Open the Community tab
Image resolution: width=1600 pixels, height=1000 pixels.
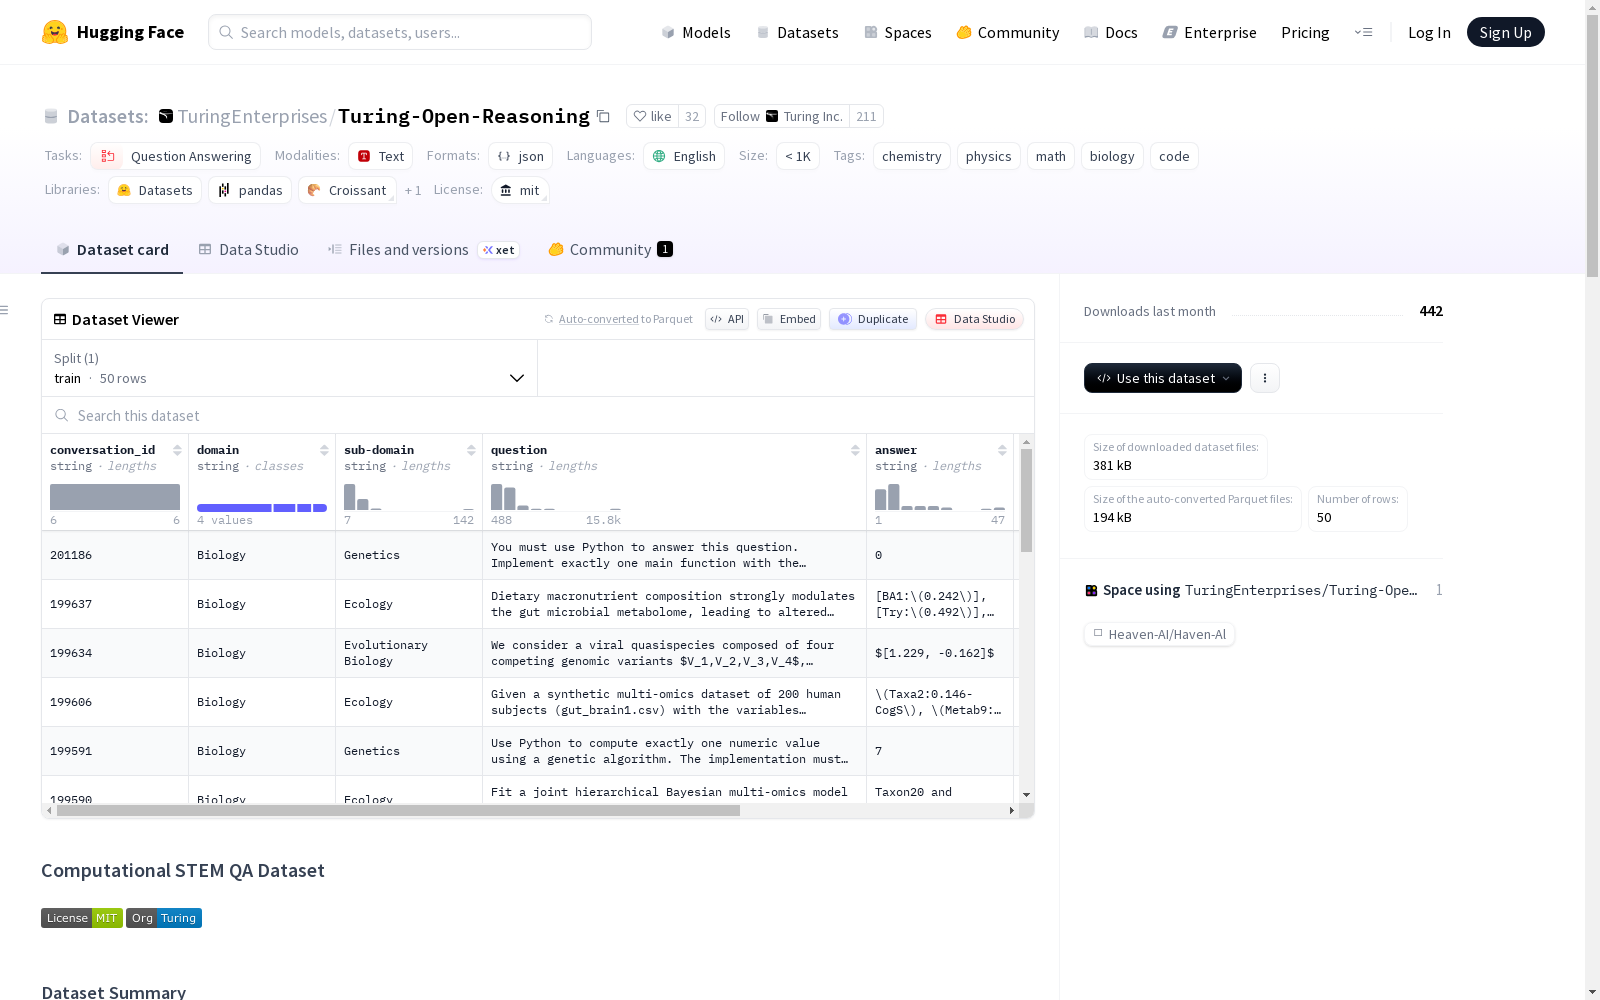pos(610,250)
